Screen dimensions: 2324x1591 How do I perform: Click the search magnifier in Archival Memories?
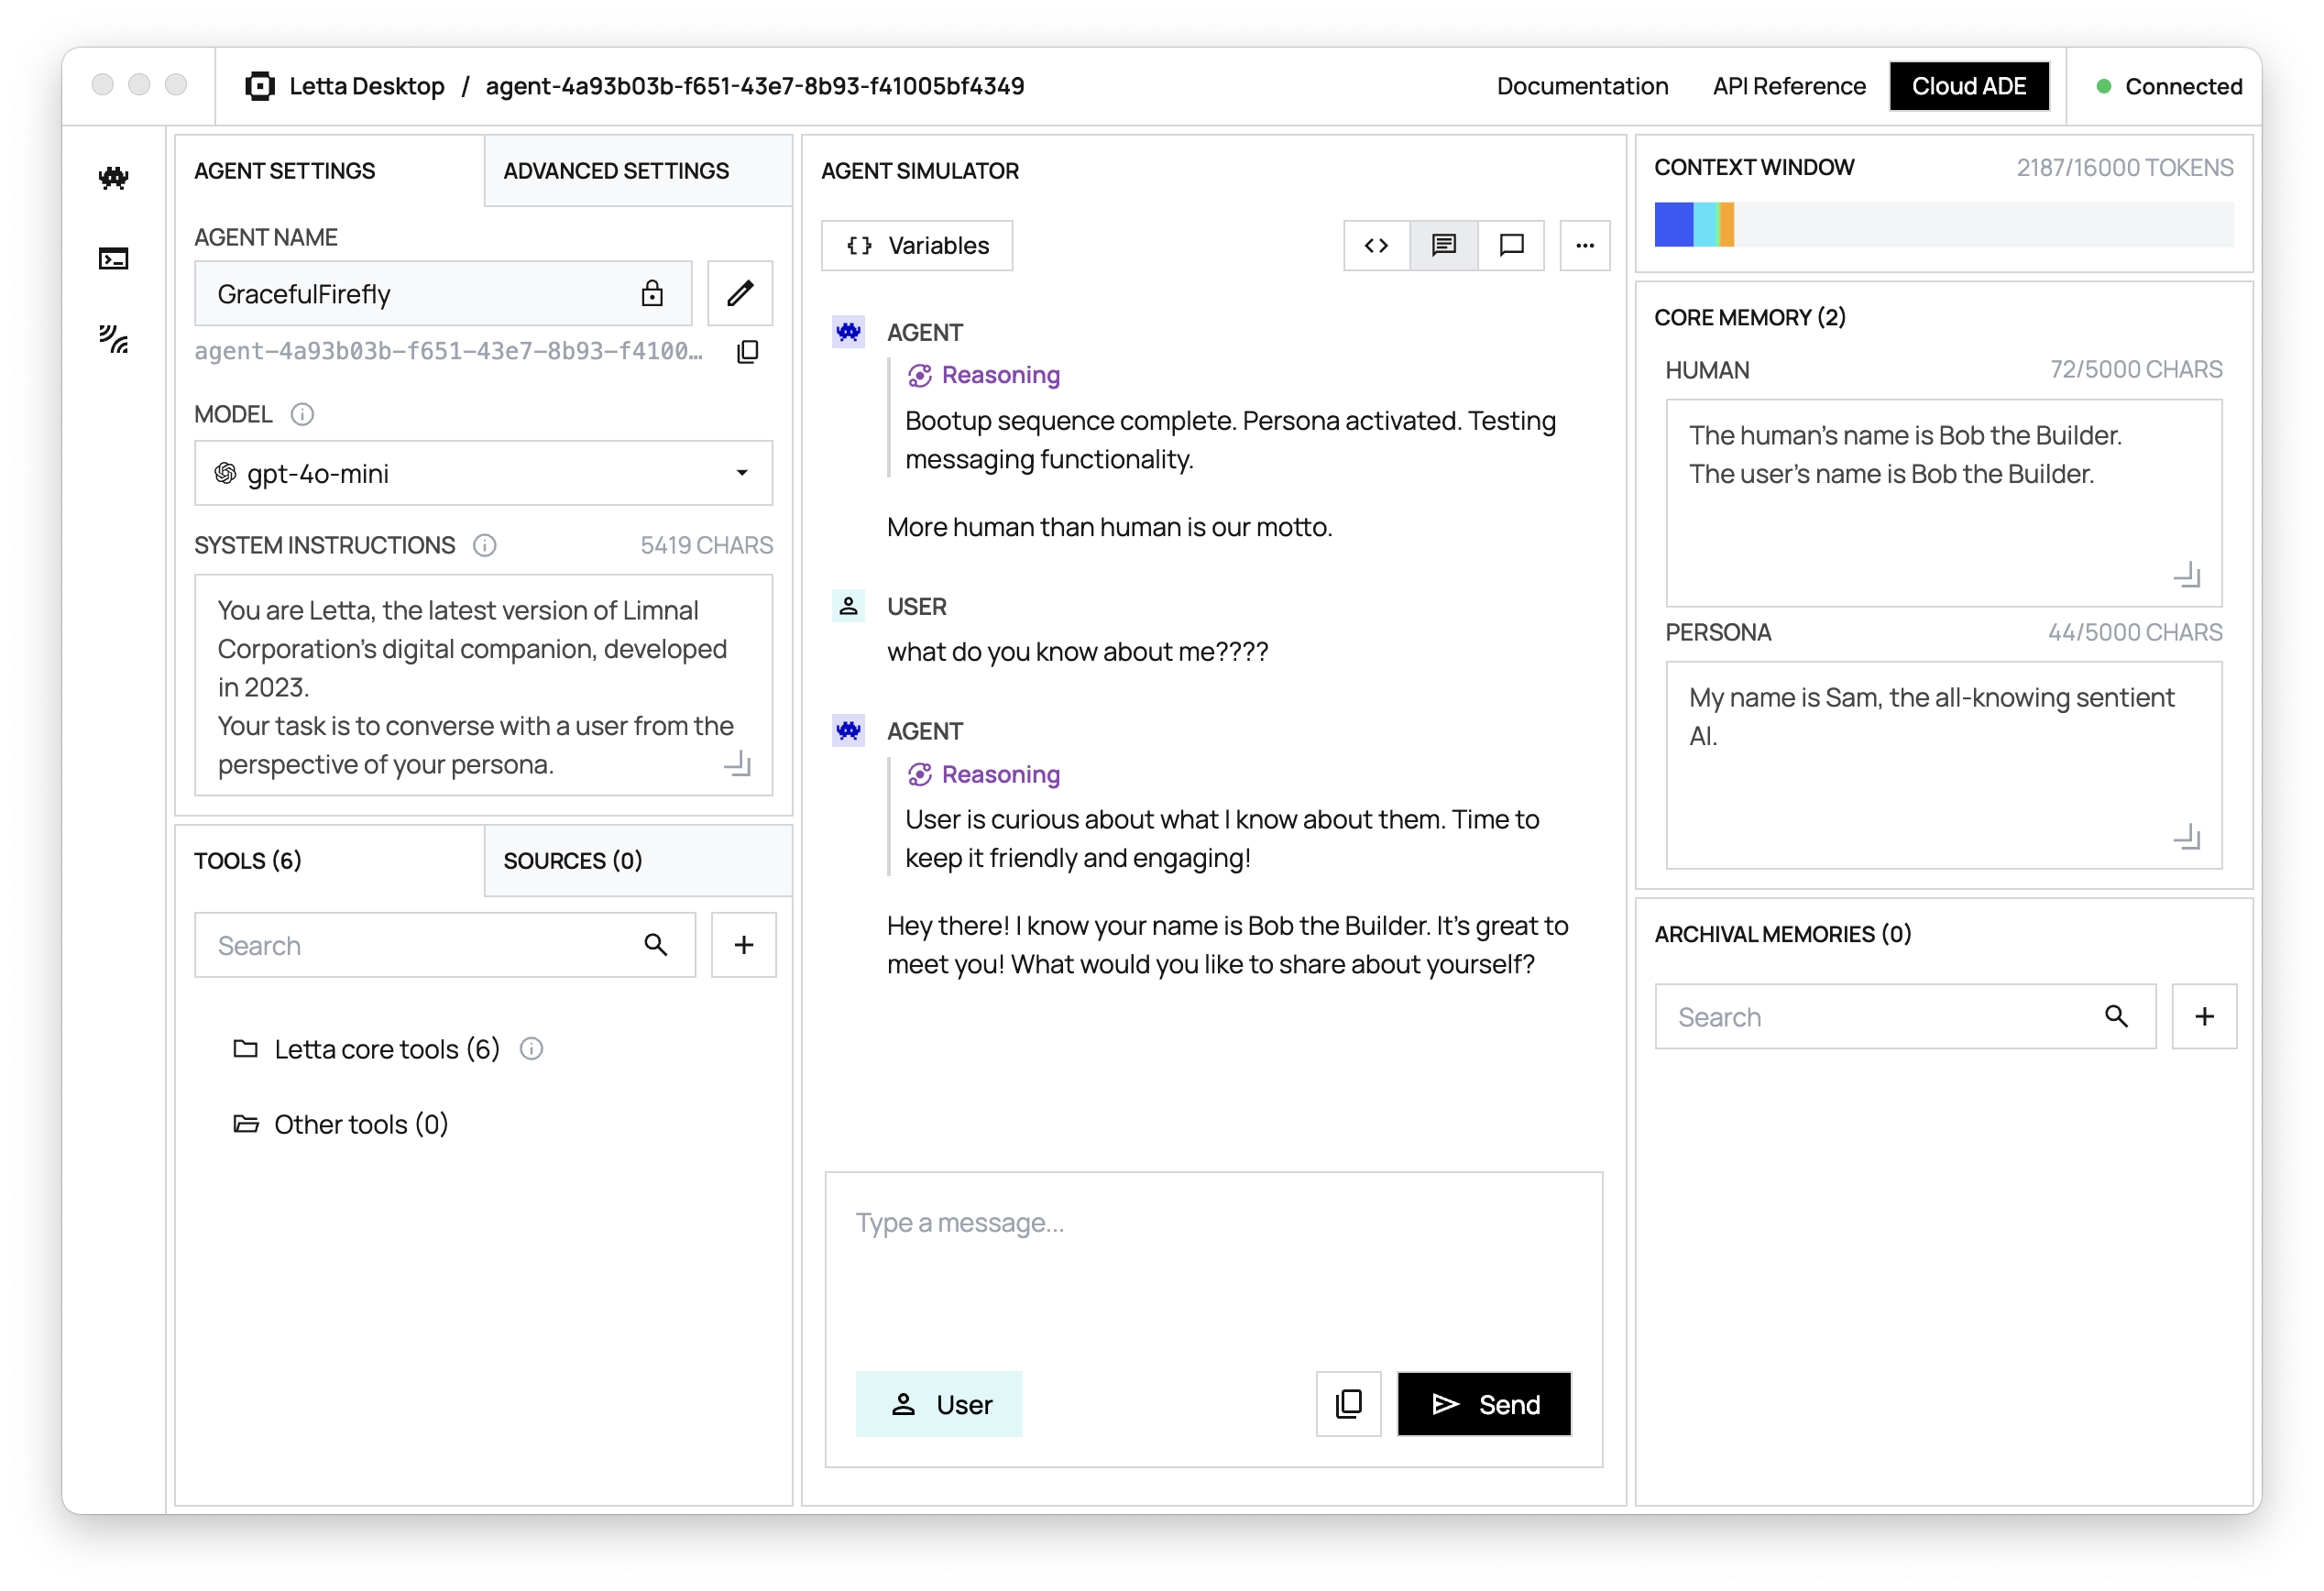[2116, 1016]
